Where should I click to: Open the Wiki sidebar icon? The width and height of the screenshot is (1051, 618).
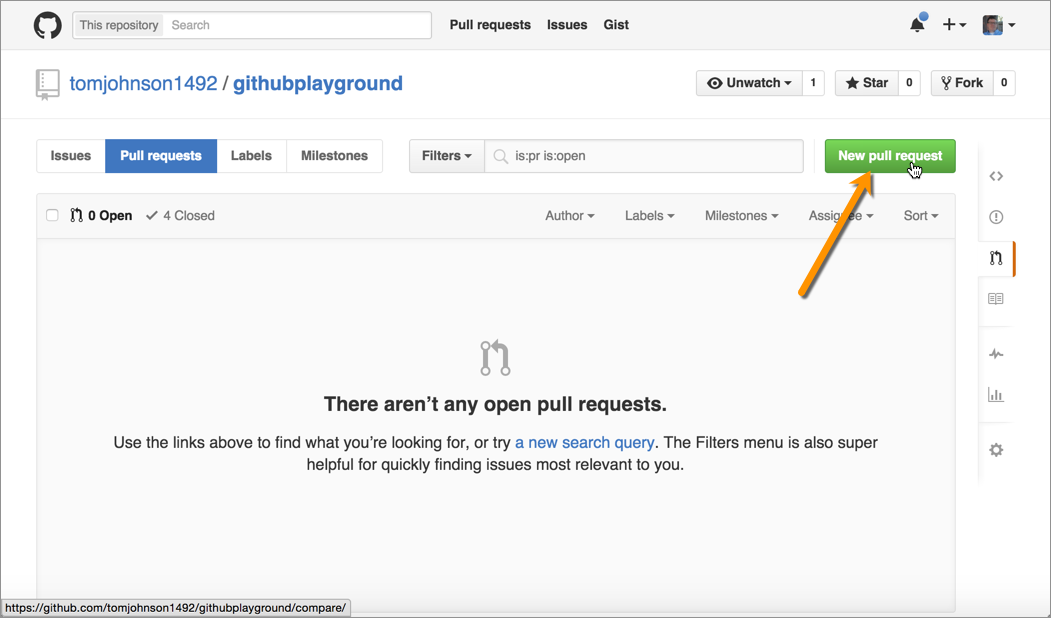coord(996,299)
